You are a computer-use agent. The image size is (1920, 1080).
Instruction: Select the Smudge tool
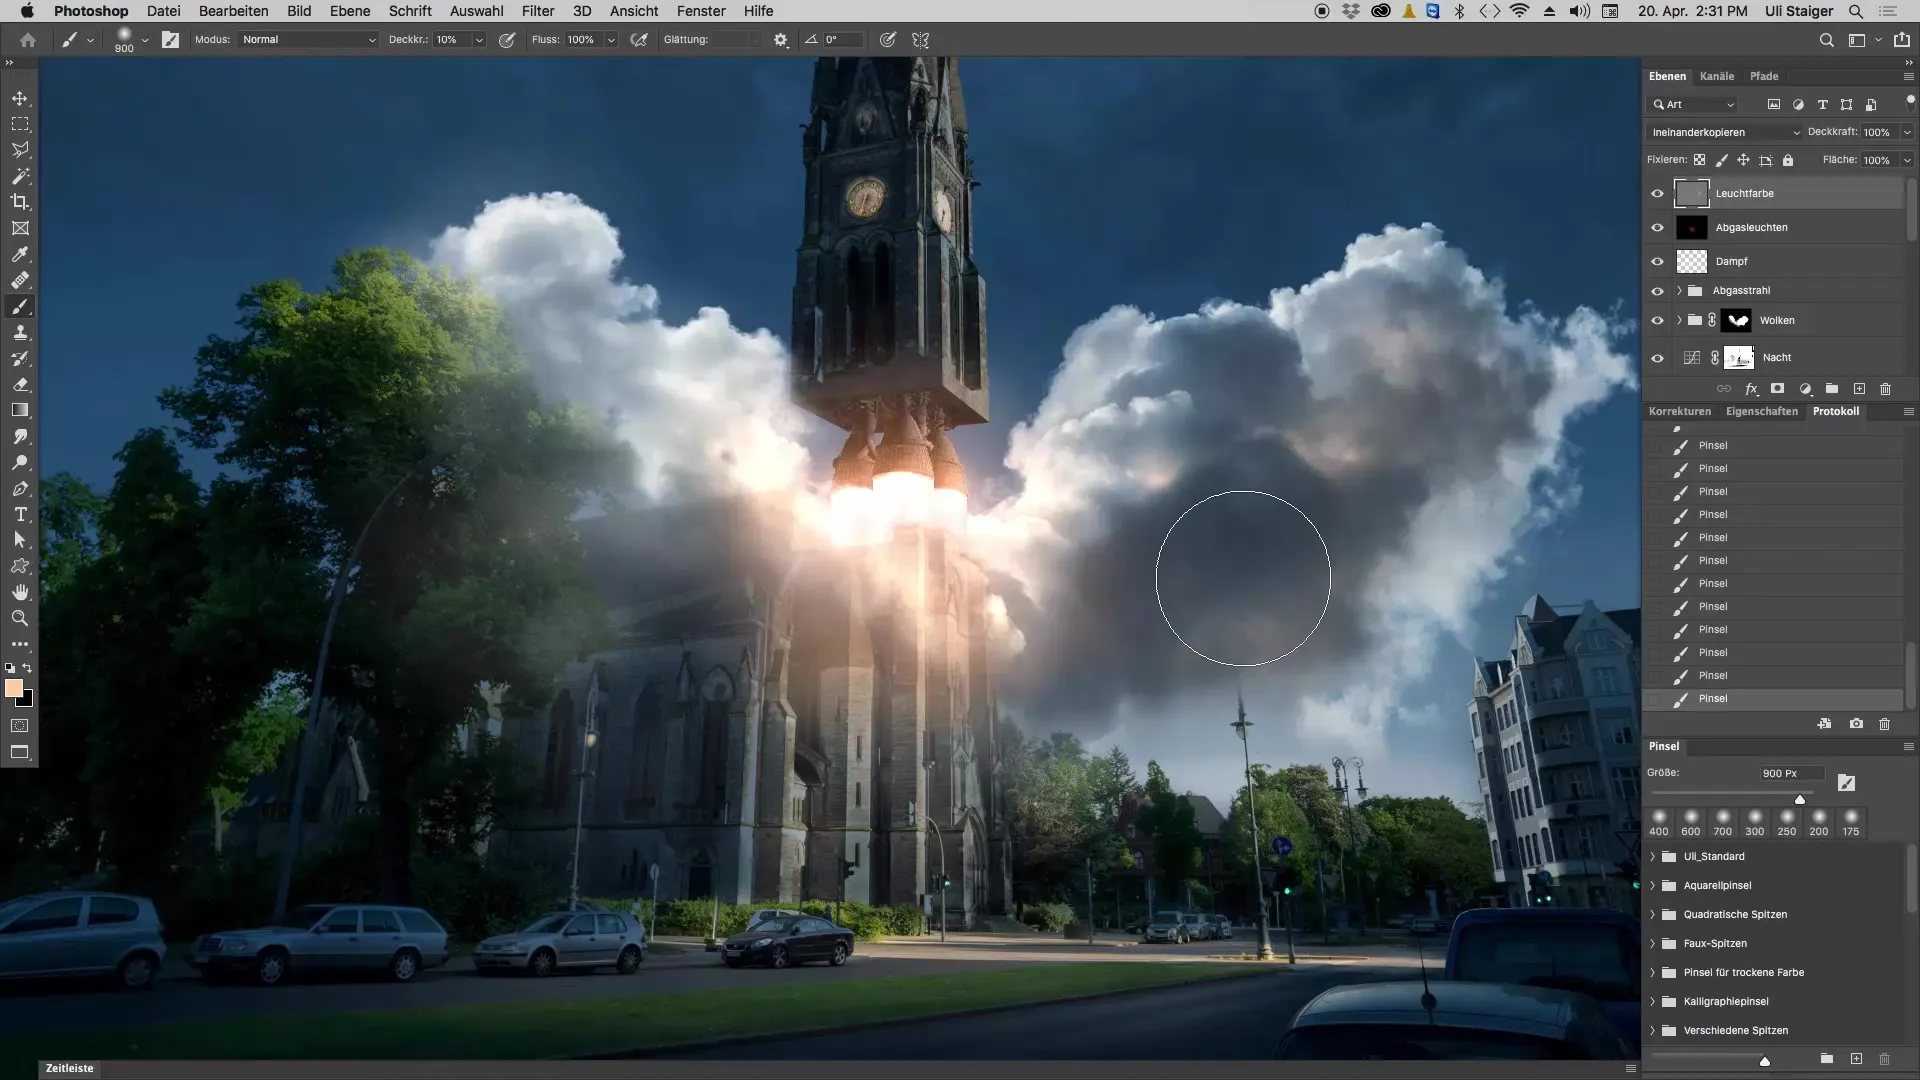(x=20, y=437)
